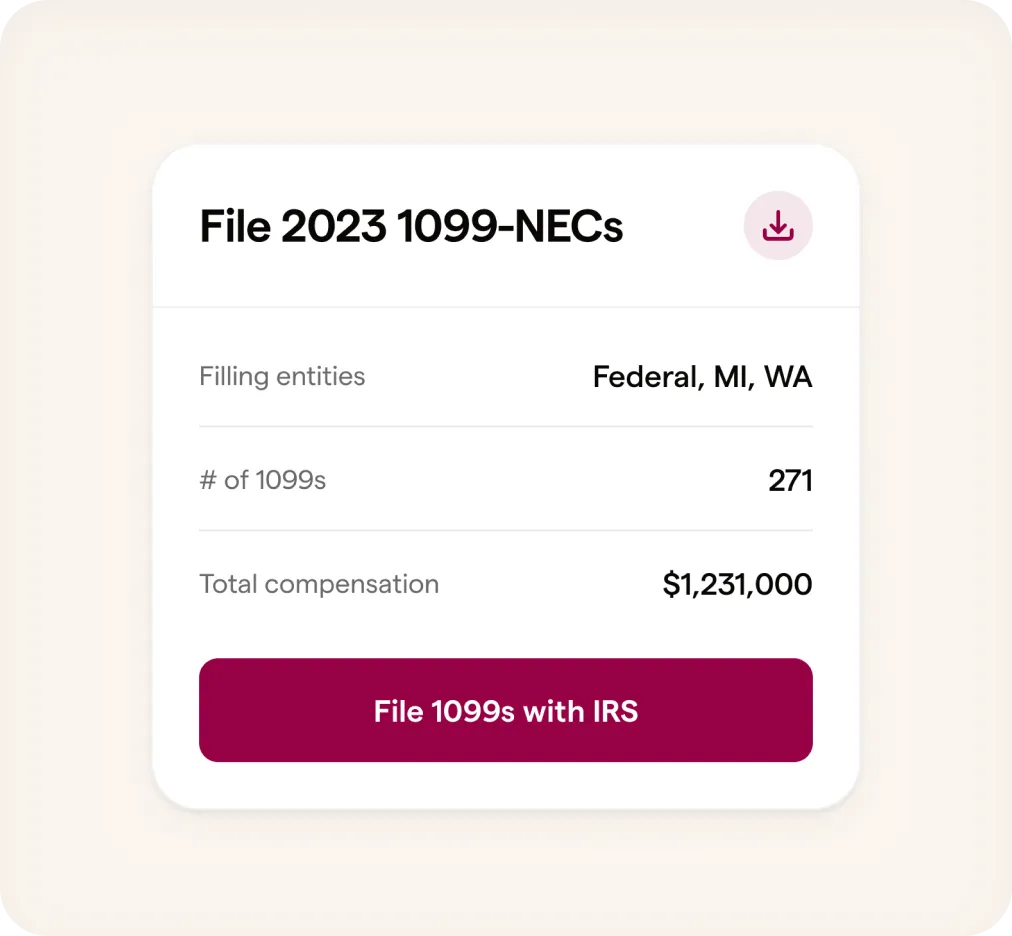1012x936 pixels.
Task: Select the Filling entities row
Action: (x=282, y=376)
